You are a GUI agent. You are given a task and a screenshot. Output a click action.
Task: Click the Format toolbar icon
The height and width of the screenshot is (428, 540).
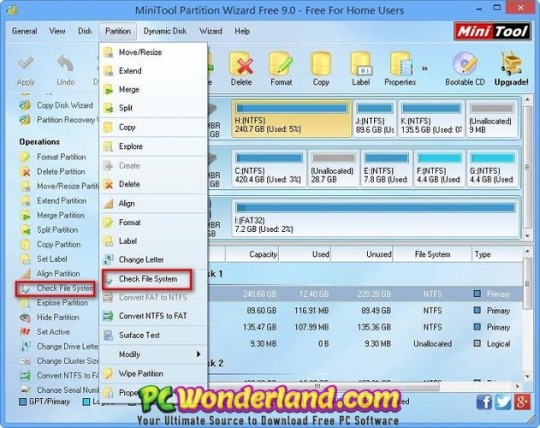click(281, 63)
